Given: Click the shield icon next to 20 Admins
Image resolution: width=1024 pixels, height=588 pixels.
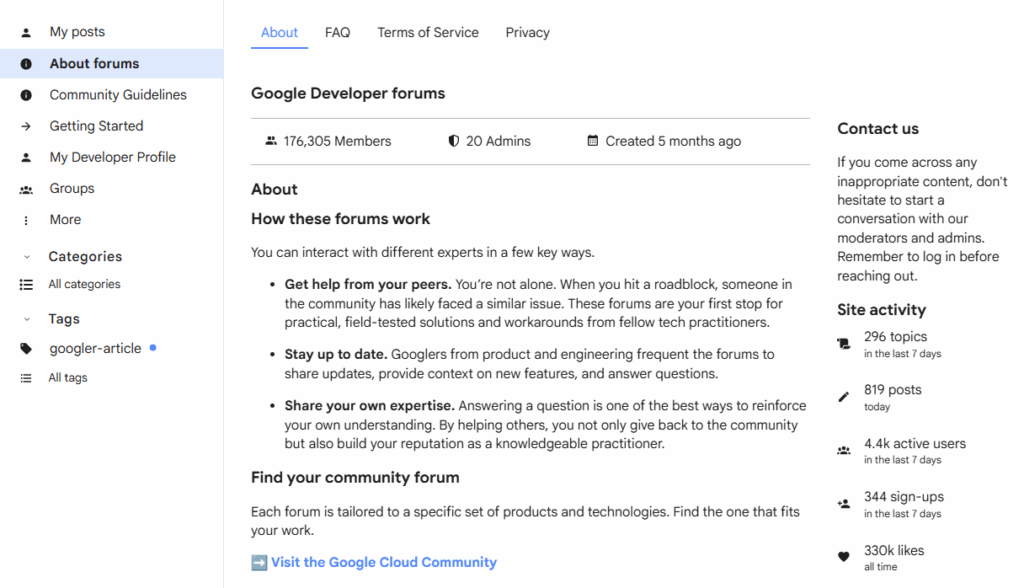Looking at the screenshot, I should click(x=453, y=140).
